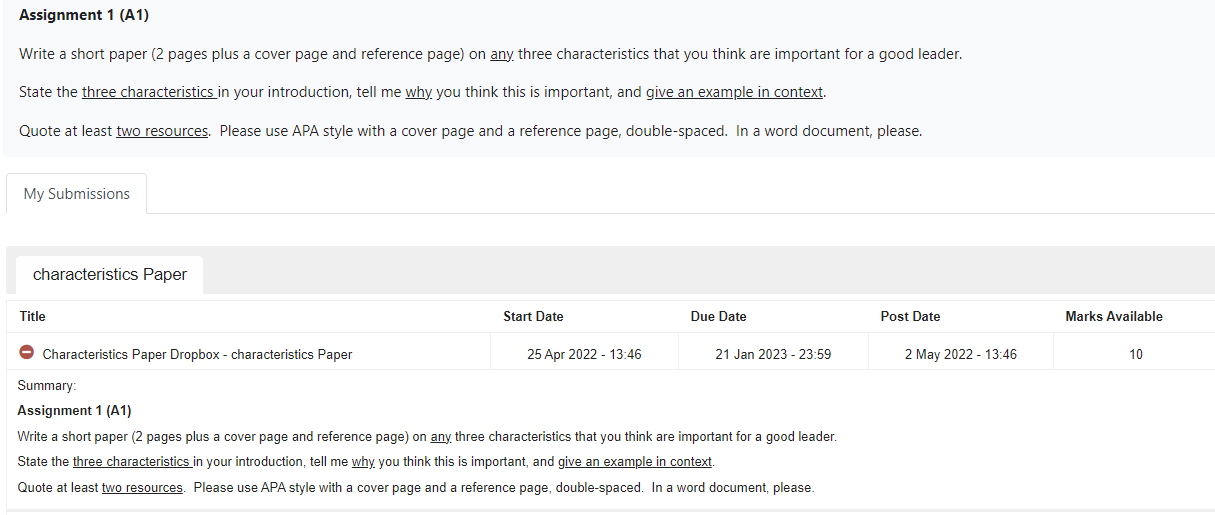Click underlined "two resources" in the top instructions
1215x515 pixels.
click(162, 131)
